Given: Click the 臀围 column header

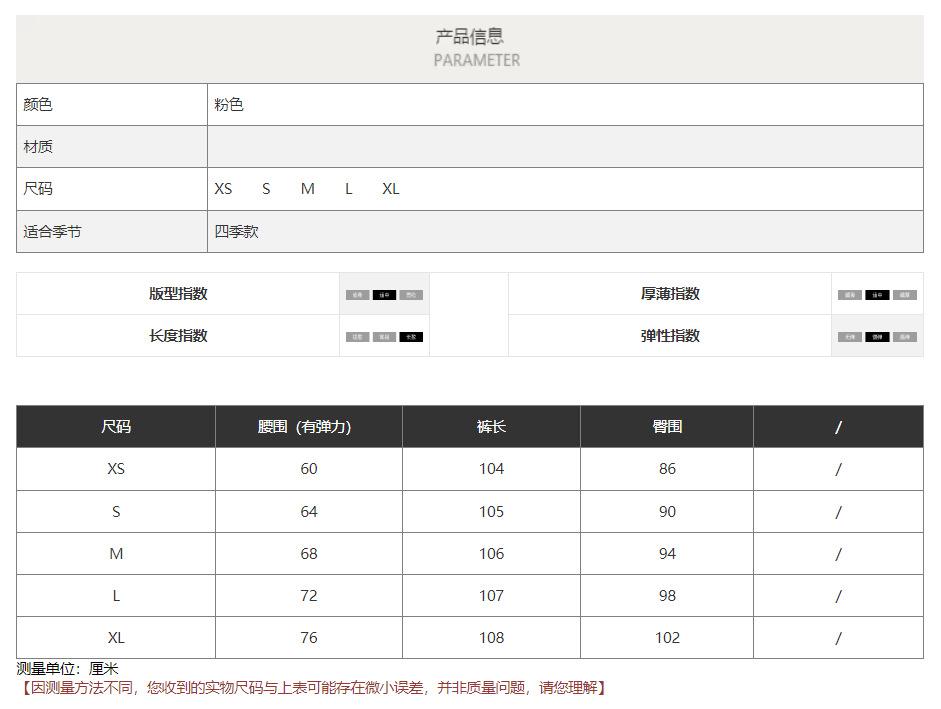Looking at the screenshot, I should click(667, 427).
